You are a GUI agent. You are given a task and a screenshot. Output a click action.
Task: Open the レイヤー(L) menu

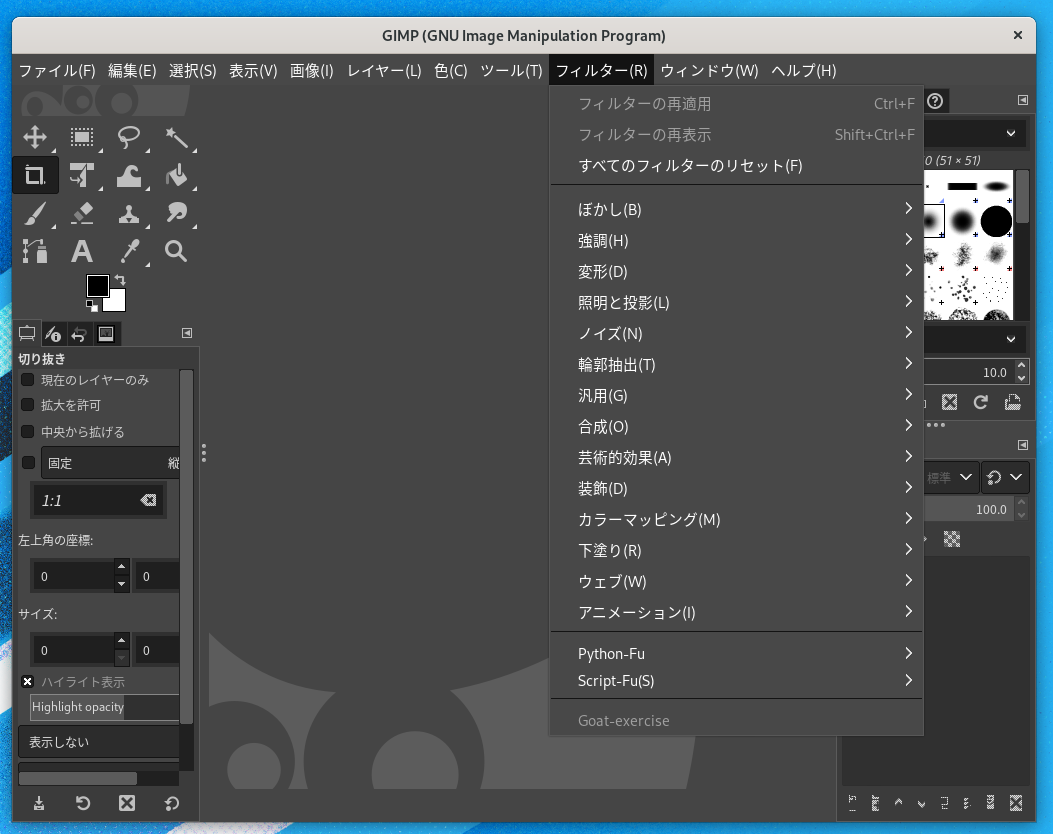[x=384, y=71]
